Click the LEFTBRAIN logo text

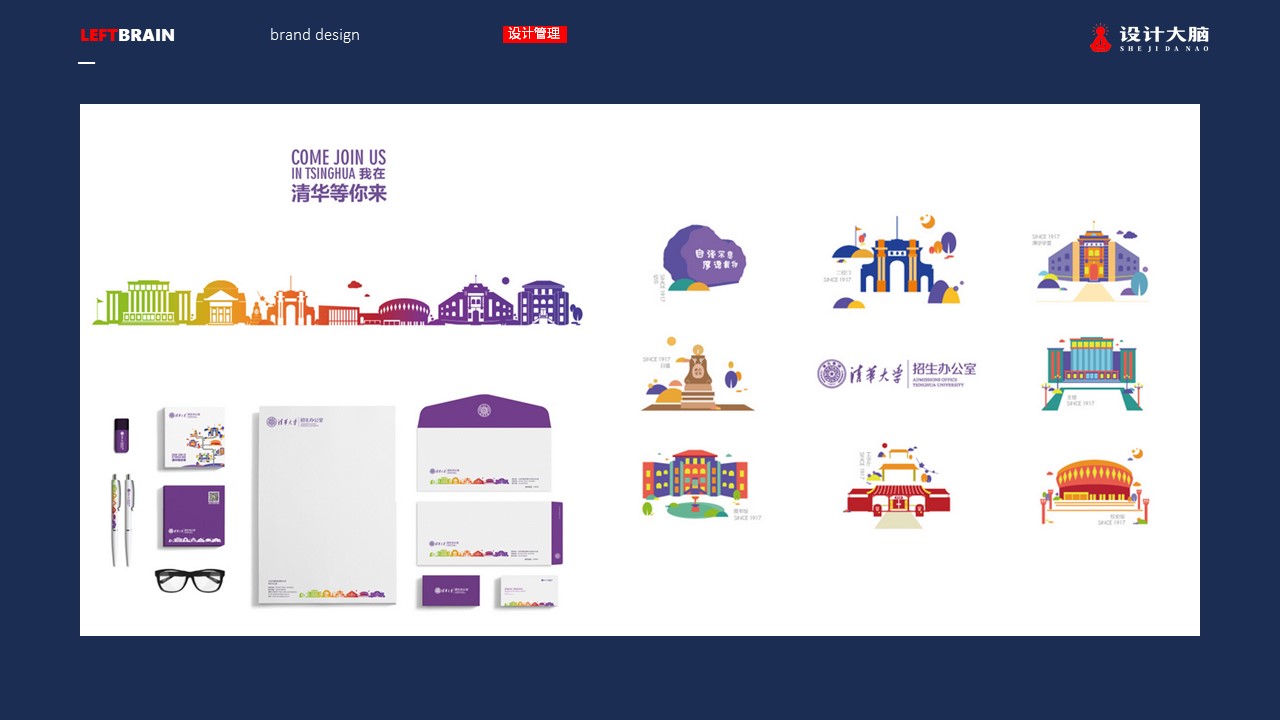coord(127,35)
